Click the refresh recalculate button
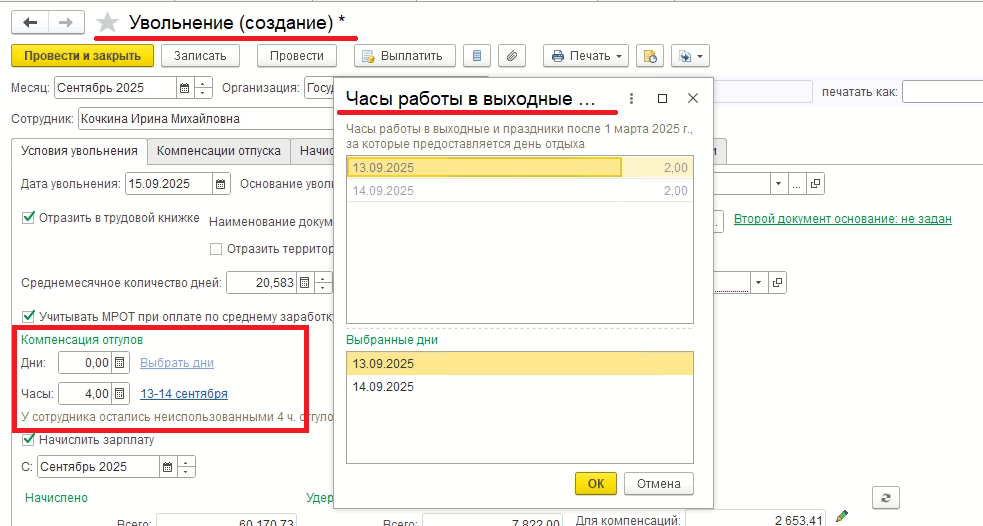The image size is (983, 526). [x=886, y=498]
